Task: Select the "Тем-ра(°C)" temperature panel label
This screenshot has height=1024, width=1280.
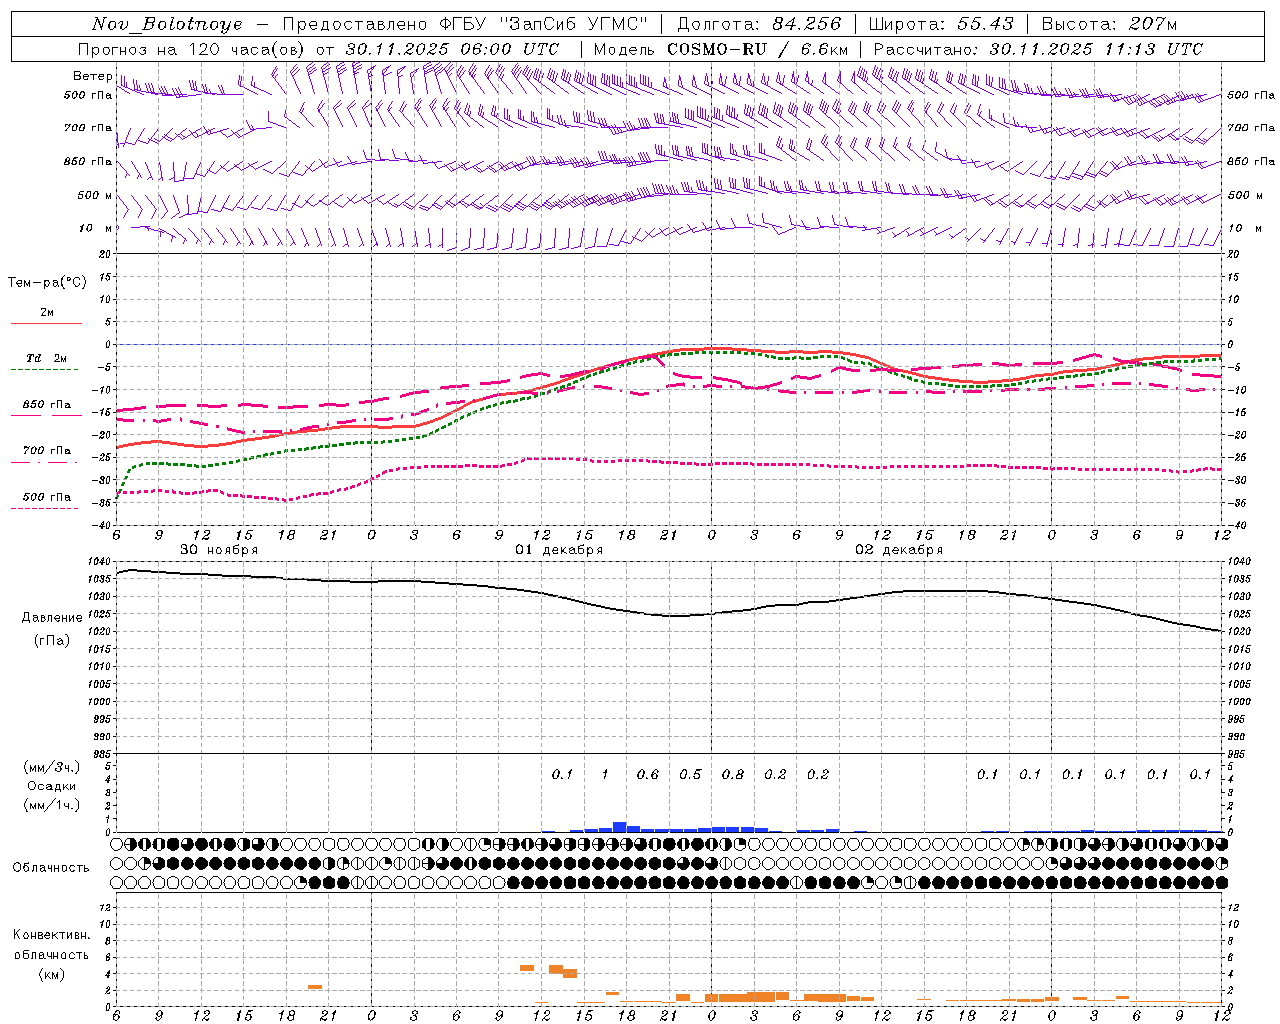Action: click(x=47, y=283)
